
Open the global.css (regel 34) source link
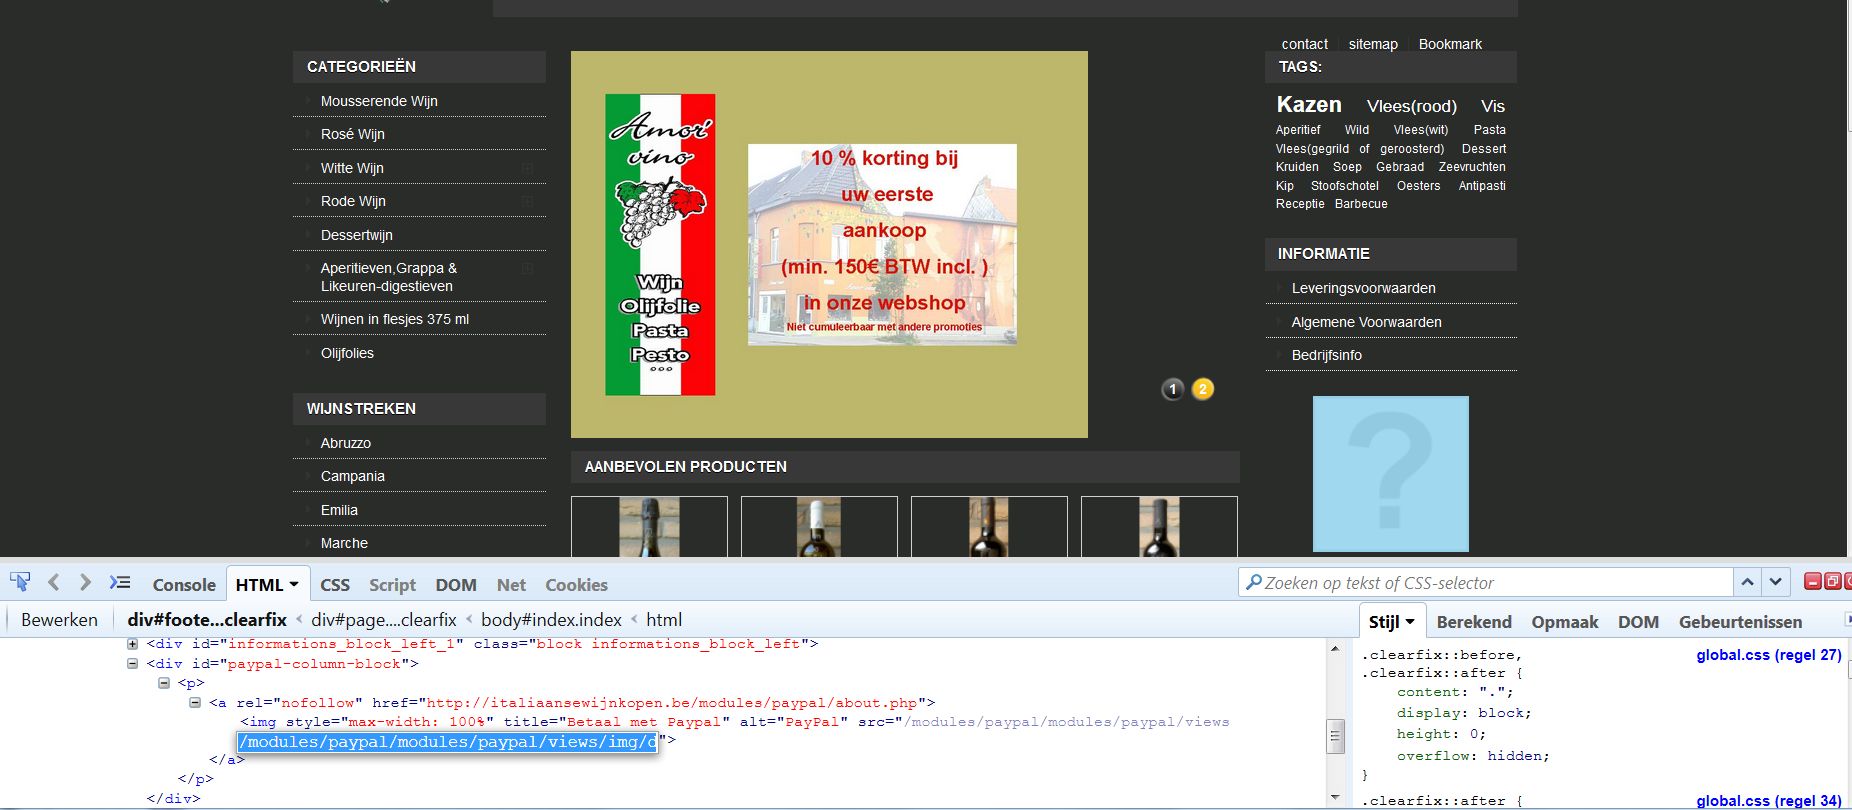(x=1769, y=801)
